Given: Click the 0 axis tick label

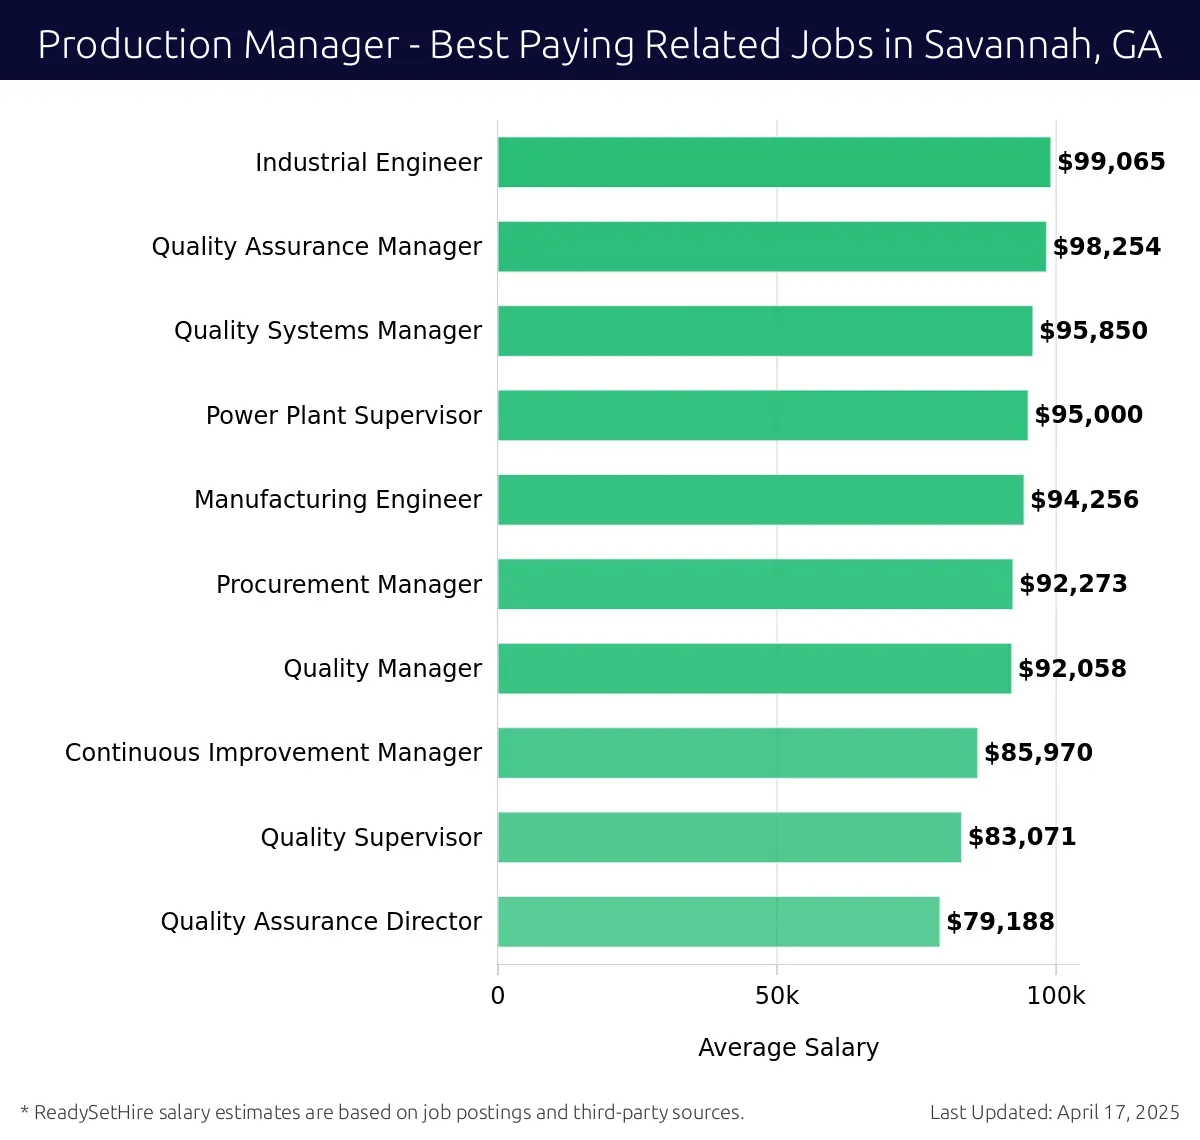Looking at the screenshot, I should [498, 996].
